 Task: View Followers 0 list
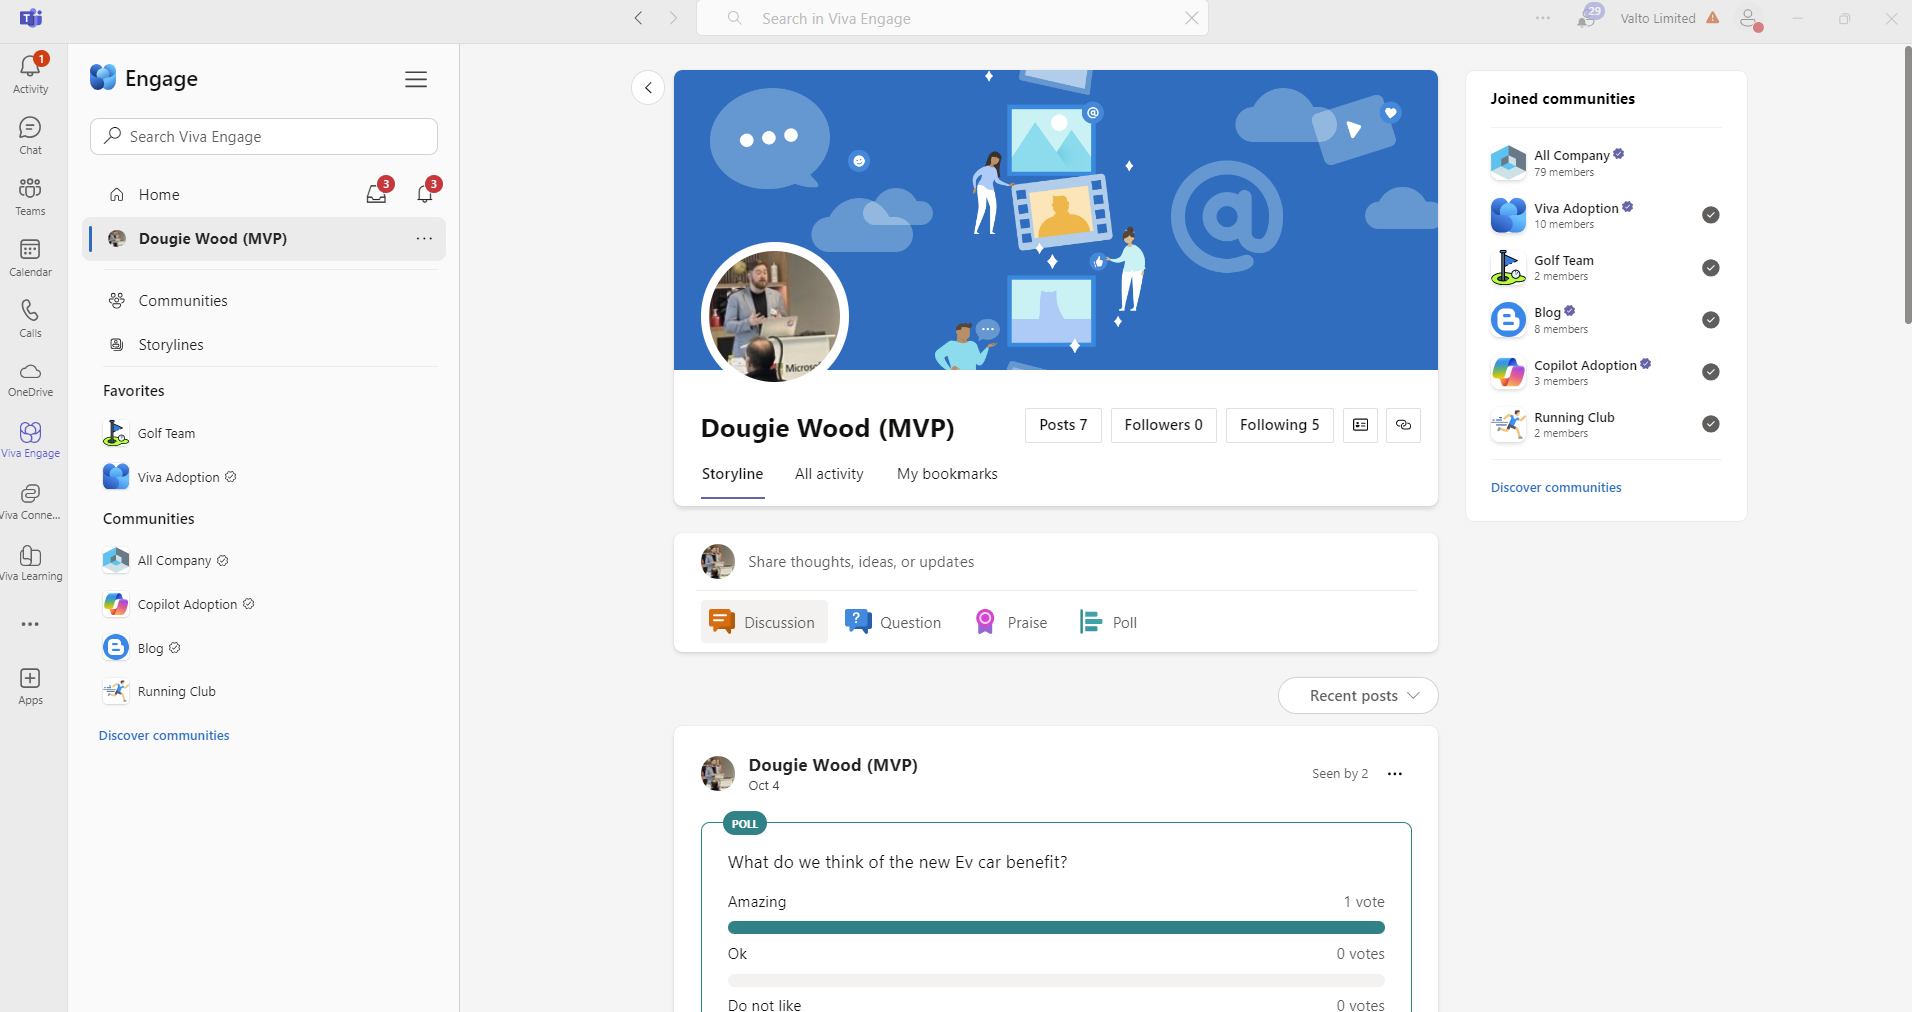(x=1163, y=425)
